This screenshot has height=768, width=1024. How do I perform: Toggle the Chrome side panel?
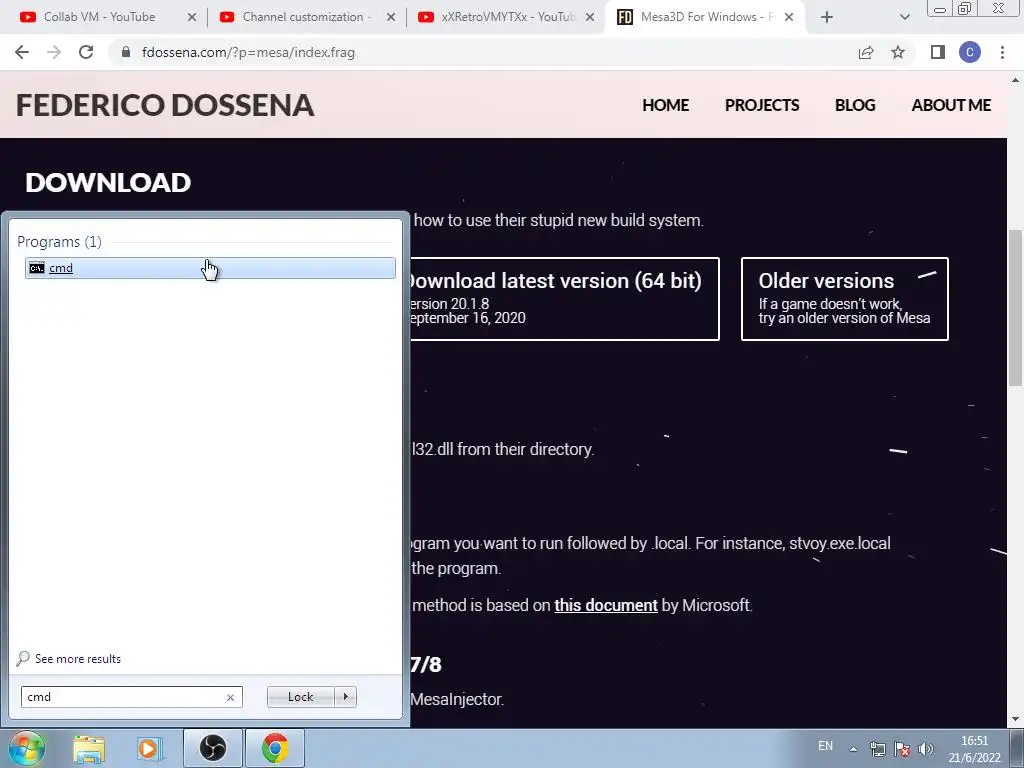click(x=938, y=52)
